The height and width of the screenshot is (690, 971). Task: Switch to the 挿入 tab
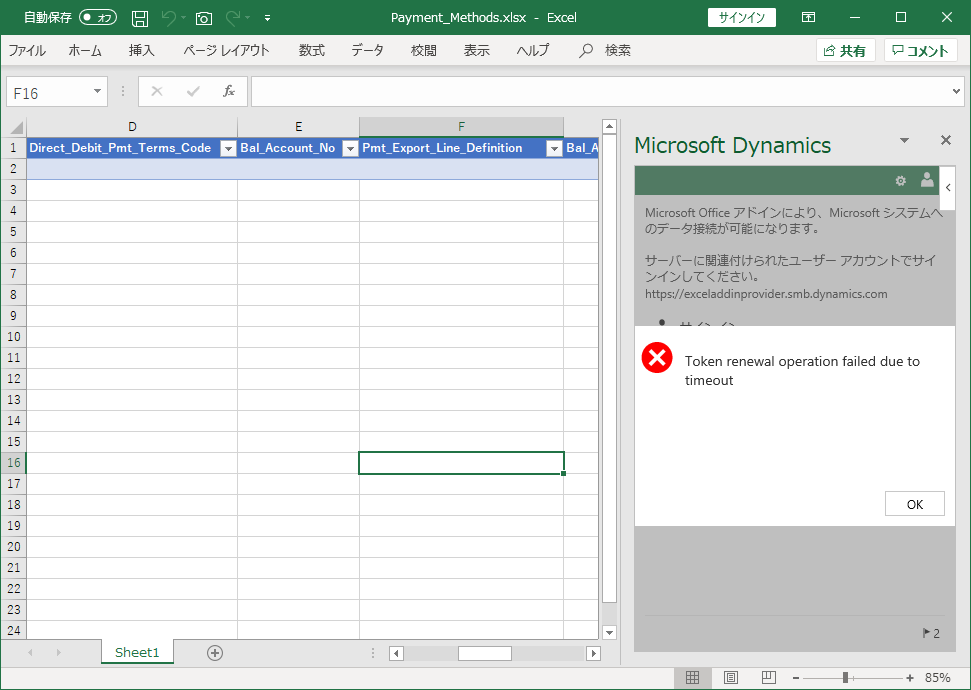pos(142,50)
